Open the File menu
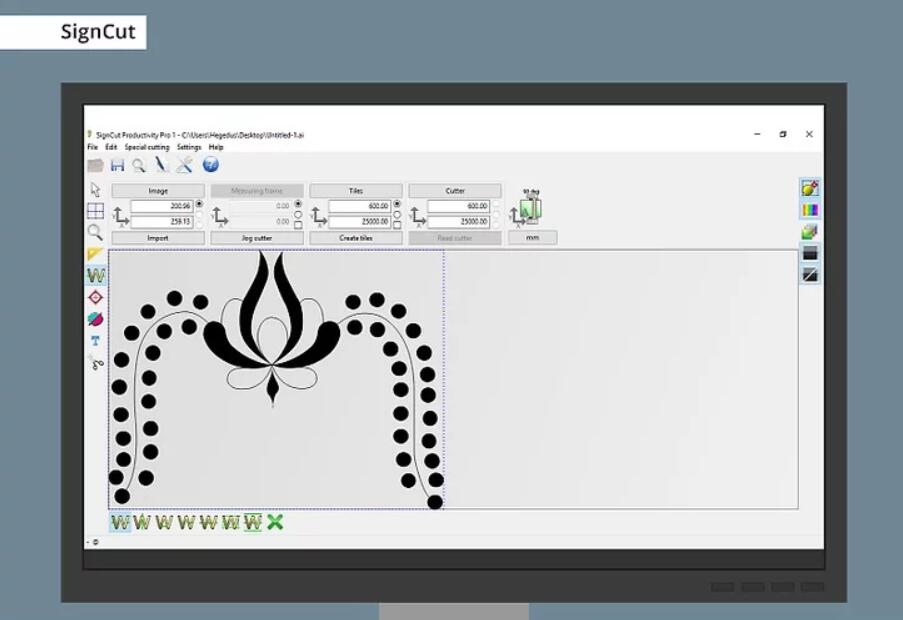 point(93,147)
